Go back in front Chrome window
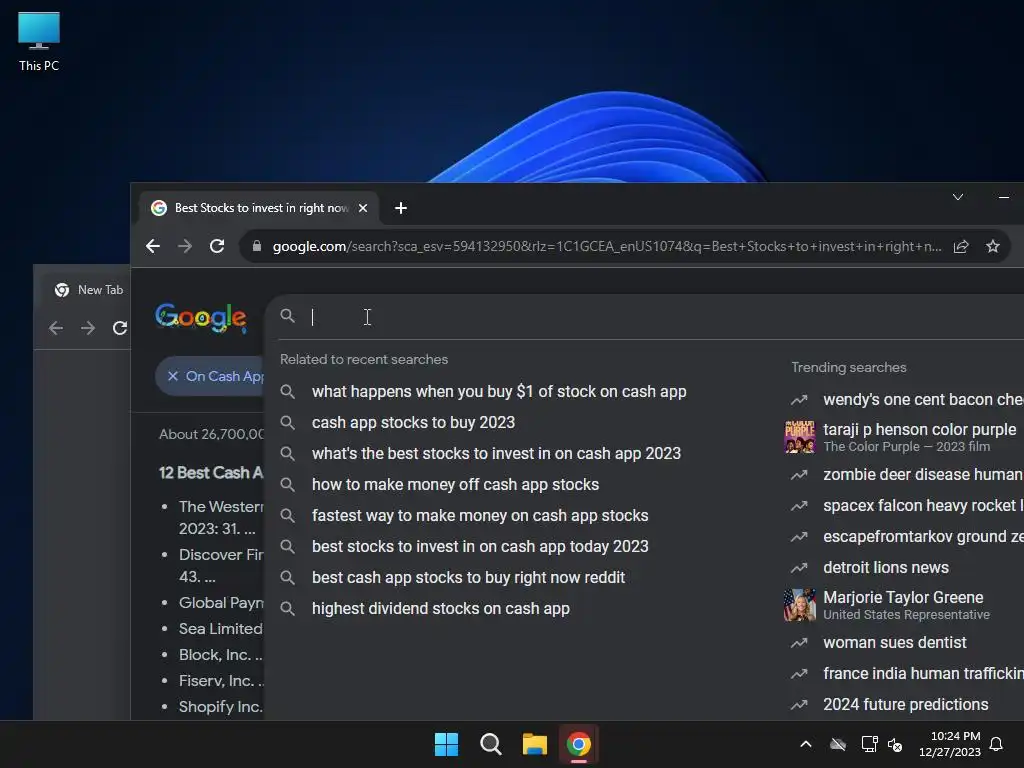Image resolution: width=1024 pixels, height=768 pixels. 153,246
